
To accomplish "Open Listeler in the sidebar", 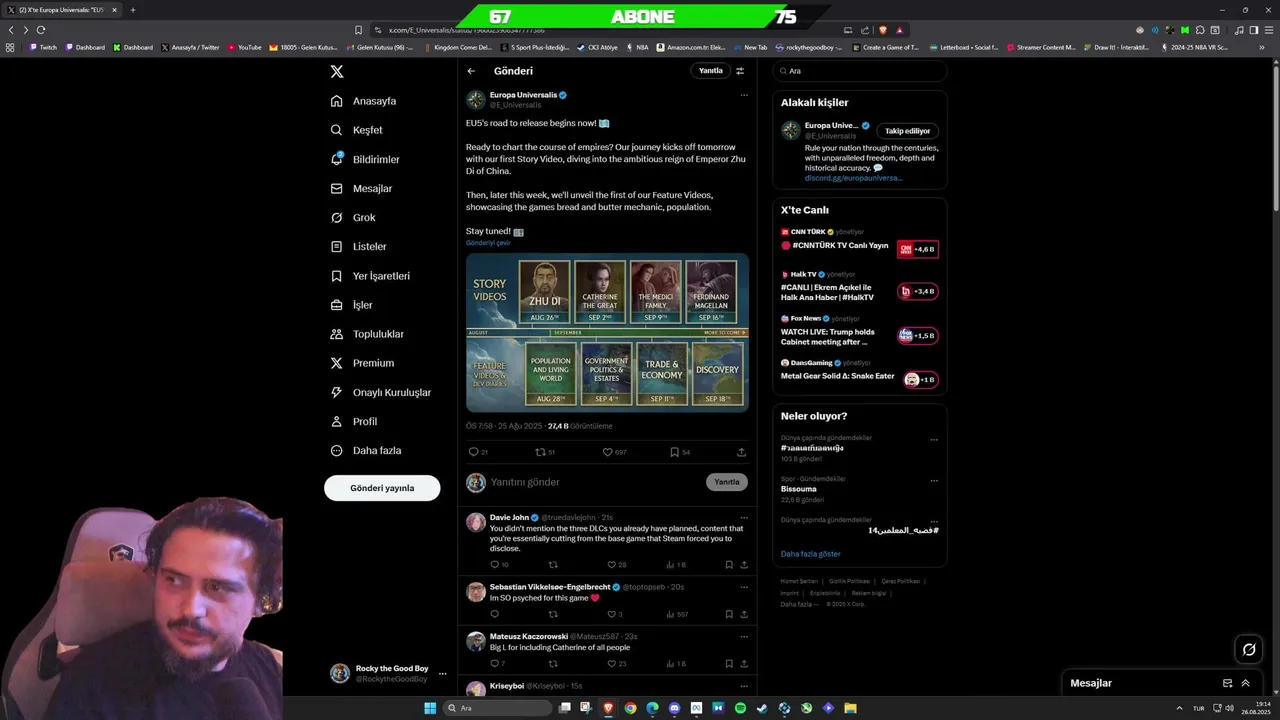I will point(358,246).
